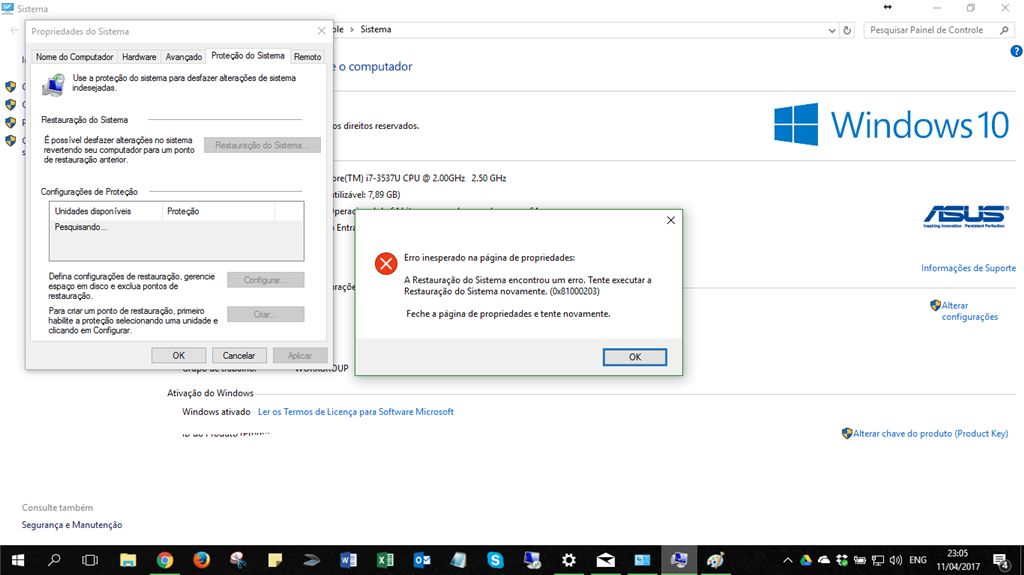Viewport: 1024px width, 575px height.
Task: Open the blue help question mark
Action: (x=1016, y=51)
